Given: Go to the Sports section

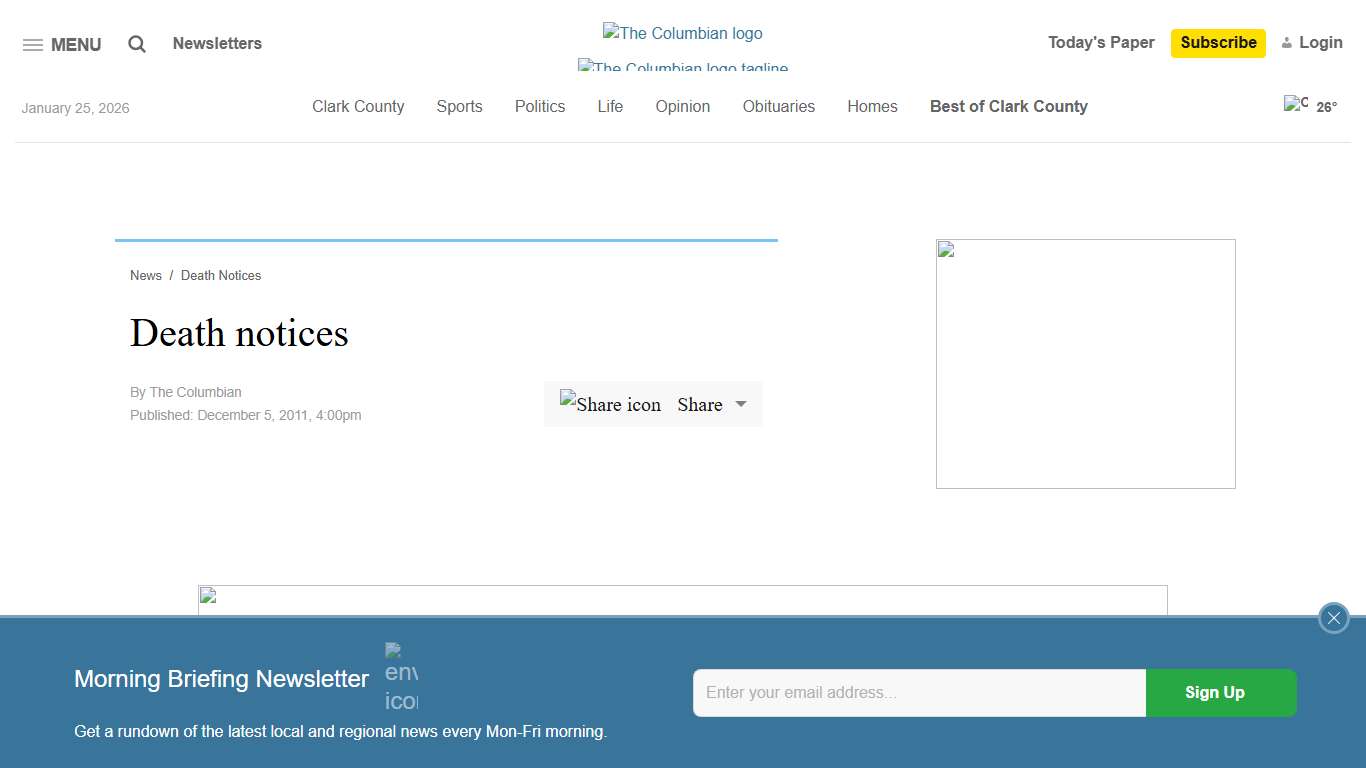Looking at the screenshot, I should (x=459, y=106).
